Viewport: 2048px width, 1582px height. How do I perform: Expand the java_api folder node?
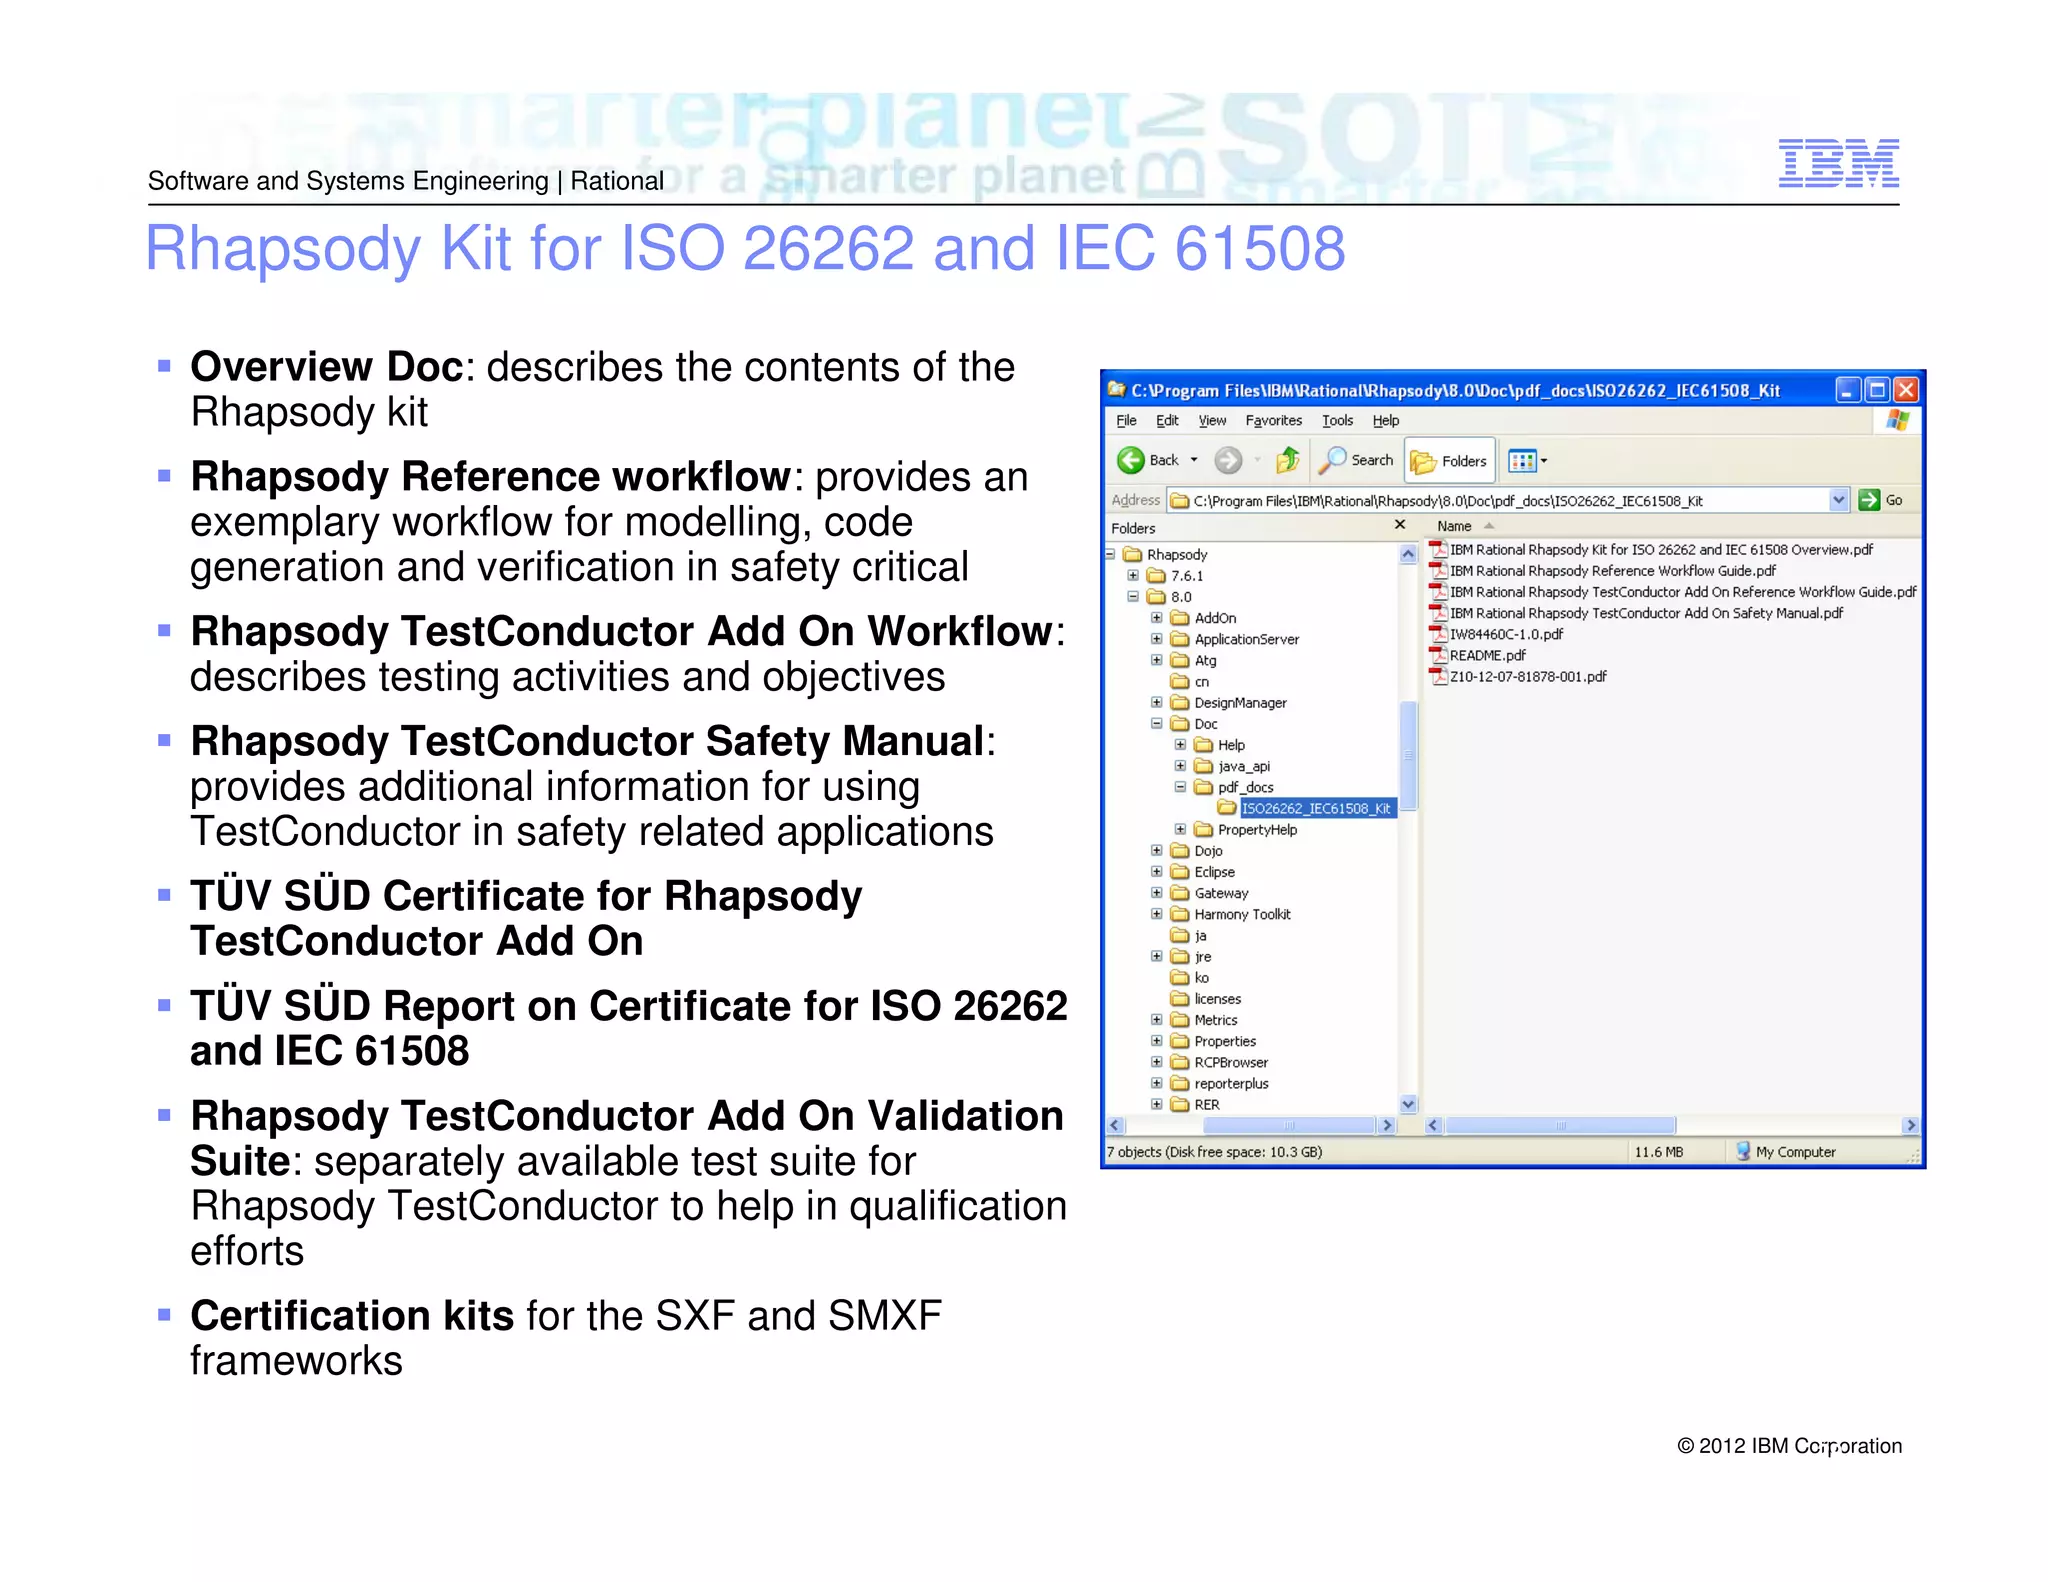tap(1180, 766)
